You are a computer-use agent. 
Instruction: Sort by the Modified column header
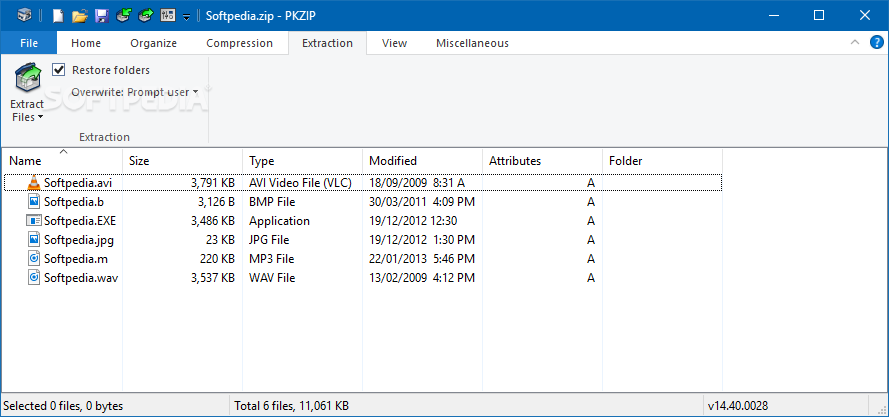[x=422, y=161]
